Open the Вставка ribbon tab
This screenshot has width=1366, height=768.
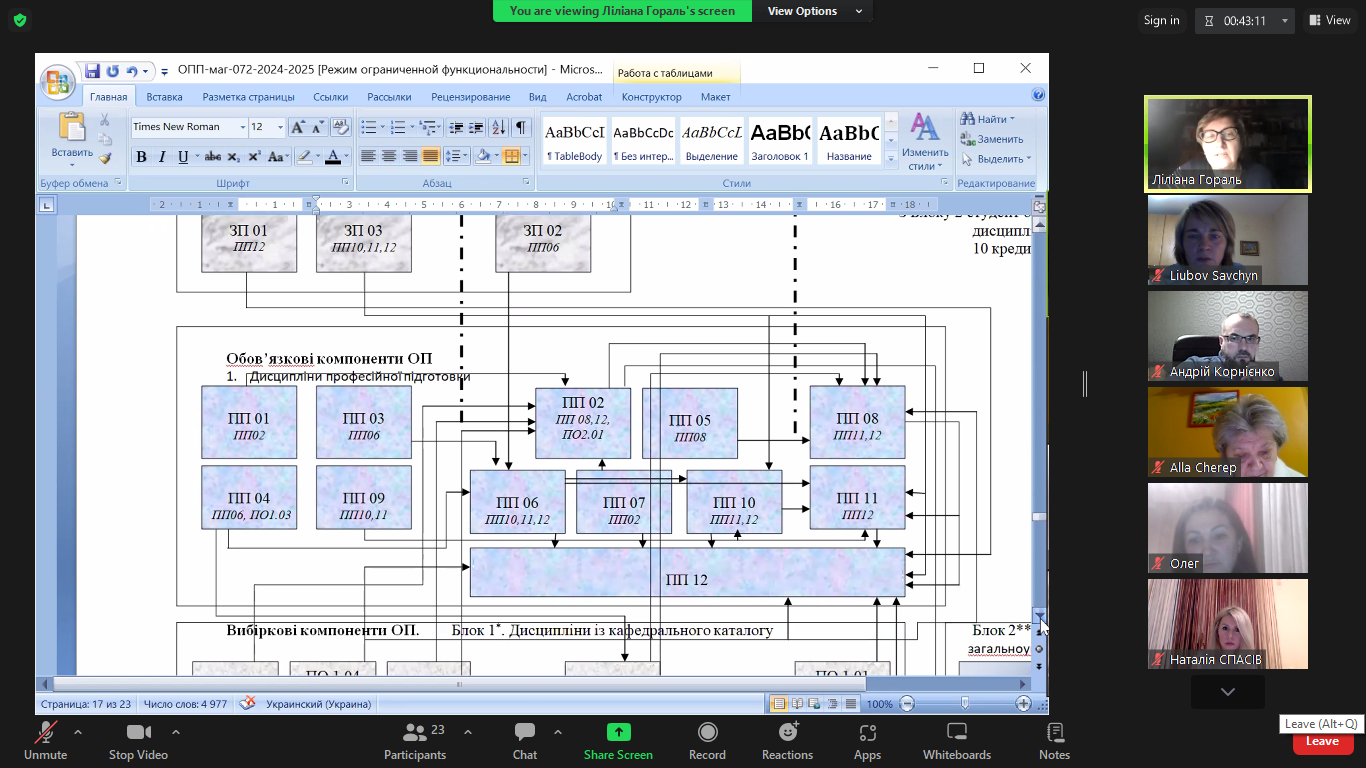(164, 97)
